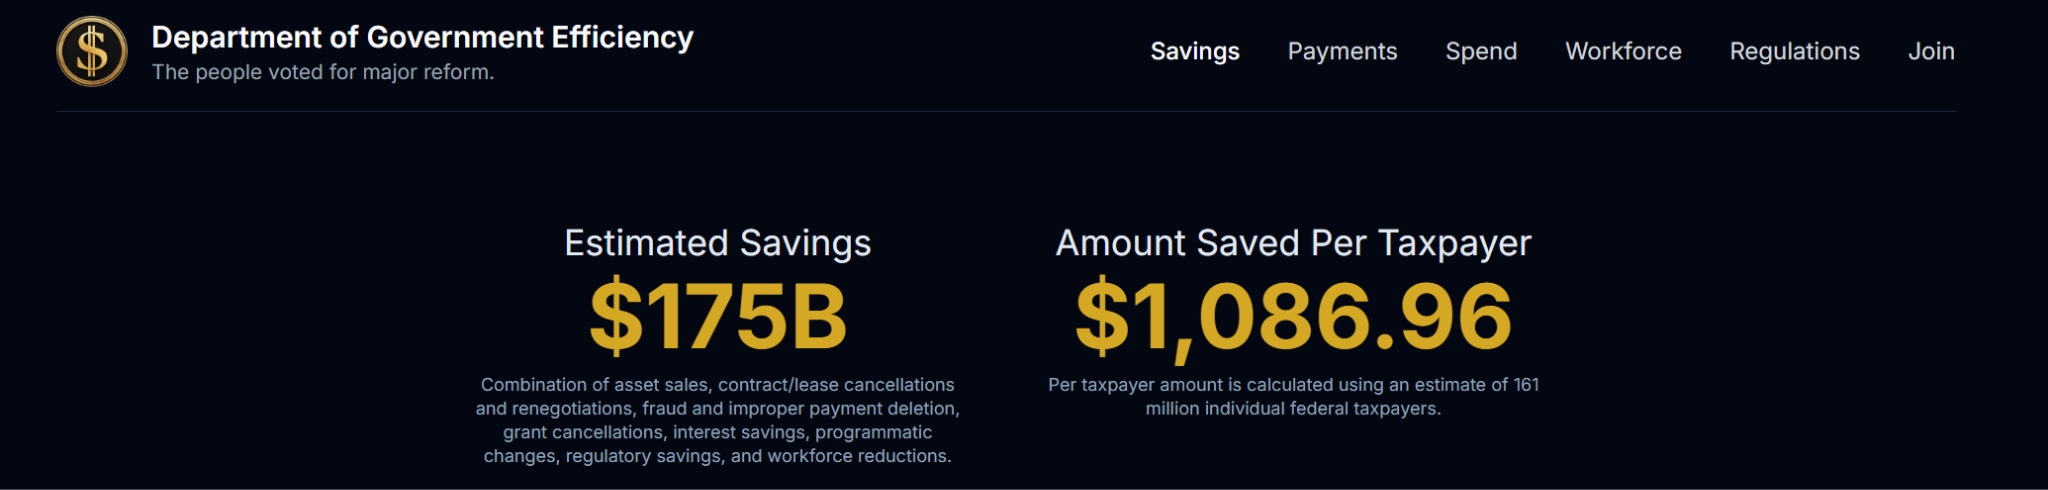The width and height of the screenshot is (2048, 490).
Task: Click the Estimated Savings heading
Action: (x=717, y=243)
